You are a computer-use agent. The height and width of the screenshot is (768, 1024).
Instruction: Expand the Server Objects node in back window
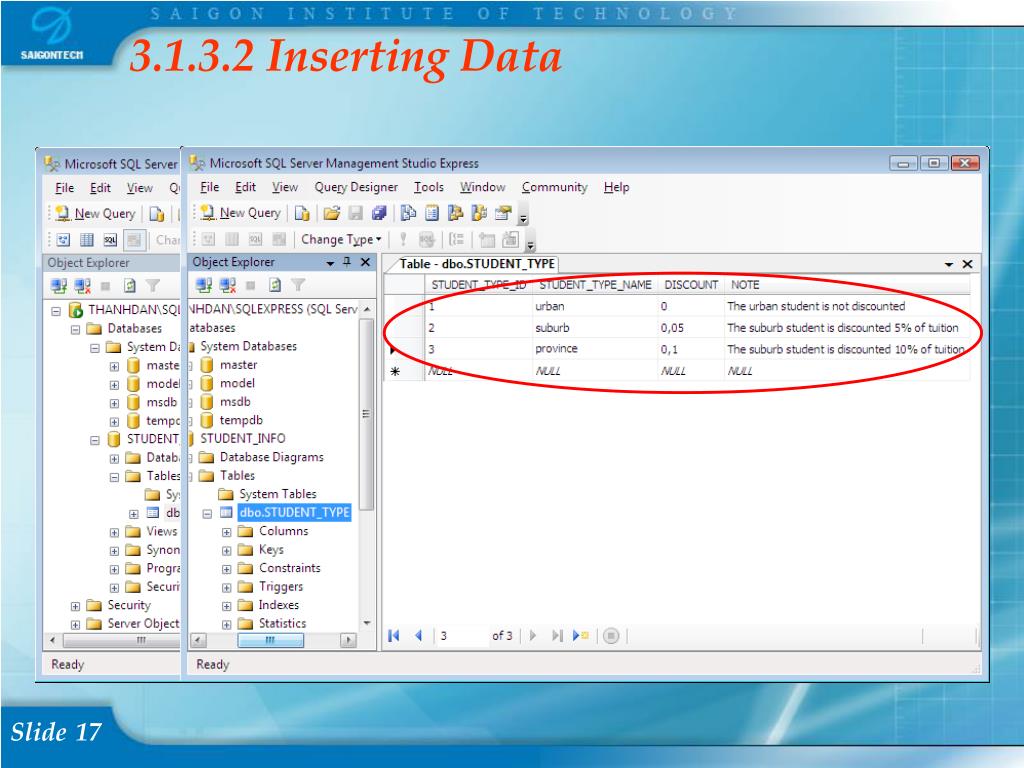coord(76,624)
